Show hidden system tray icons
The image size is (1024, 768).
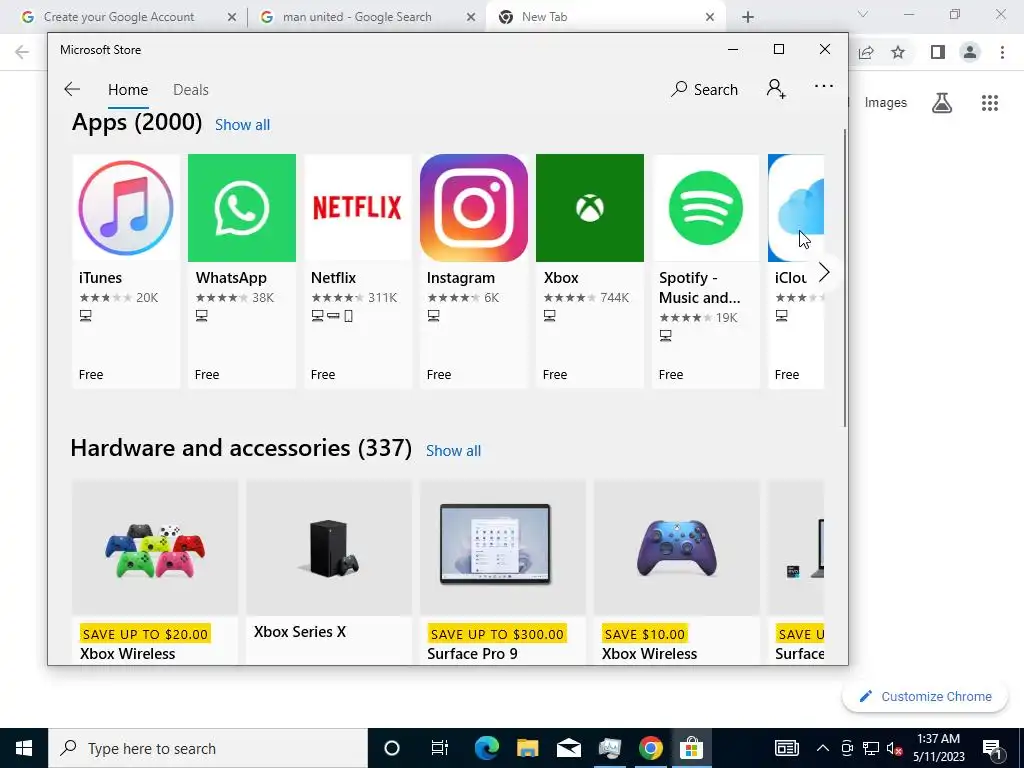(x=823, y=748)
